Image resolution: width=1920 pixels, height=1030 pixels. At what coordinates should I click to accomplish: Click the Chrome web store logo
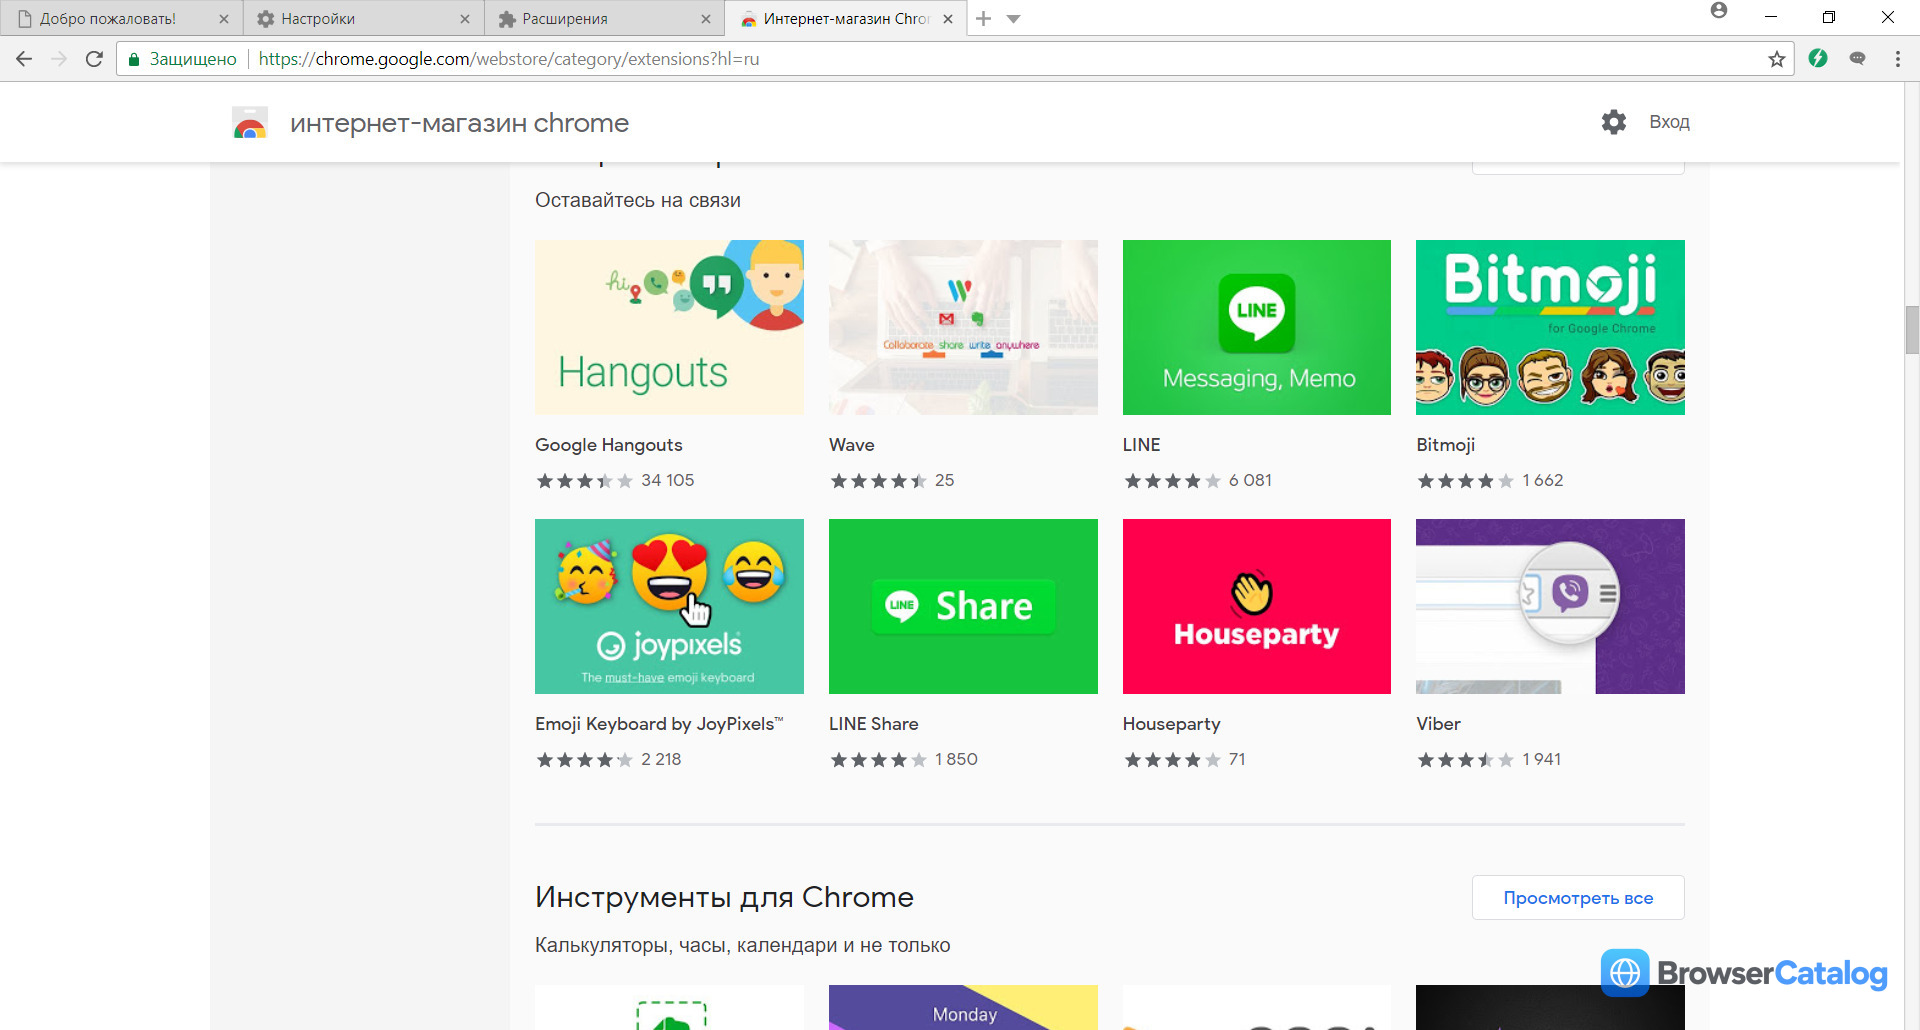coord(250,123)
